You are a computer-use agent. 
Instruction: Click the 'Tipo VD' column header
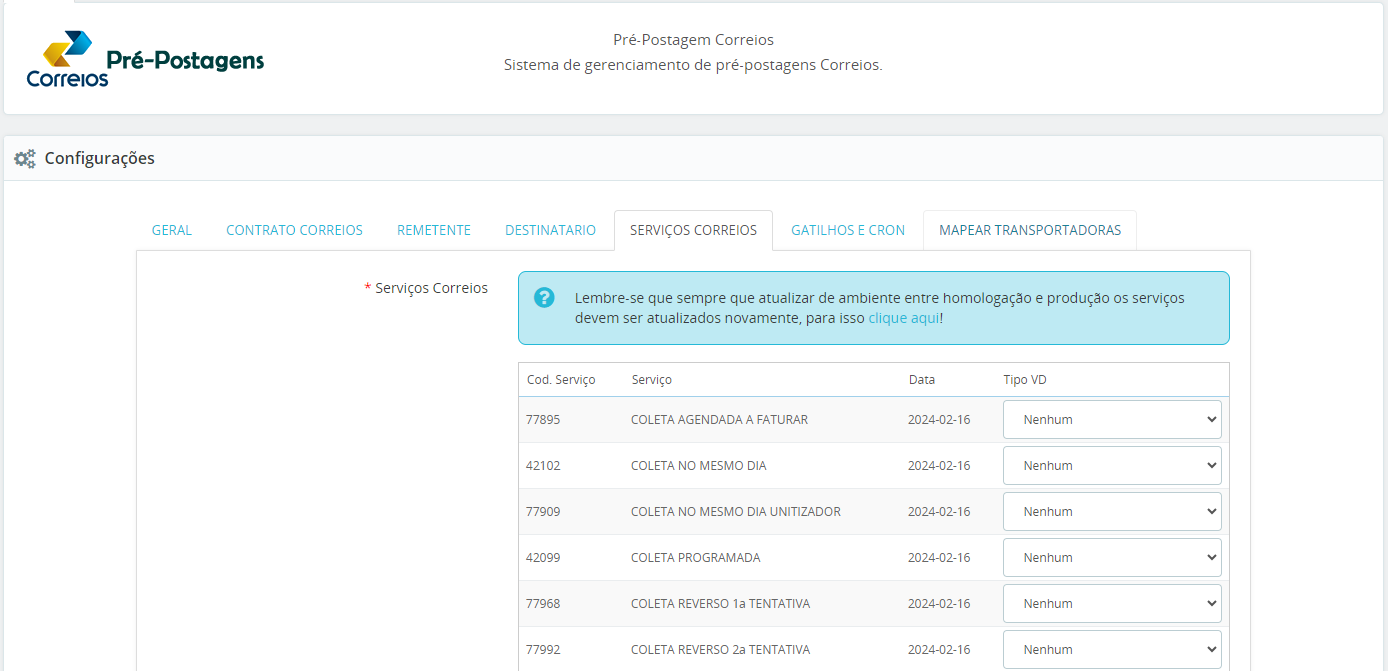pos(1025,380)
